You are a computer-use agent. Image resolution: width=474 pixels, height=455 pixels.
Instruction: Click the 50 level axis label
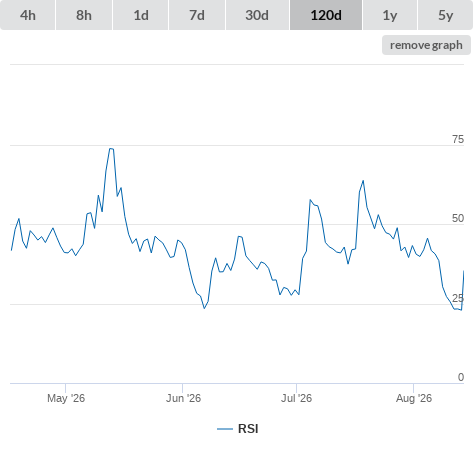tap(458, 218)
